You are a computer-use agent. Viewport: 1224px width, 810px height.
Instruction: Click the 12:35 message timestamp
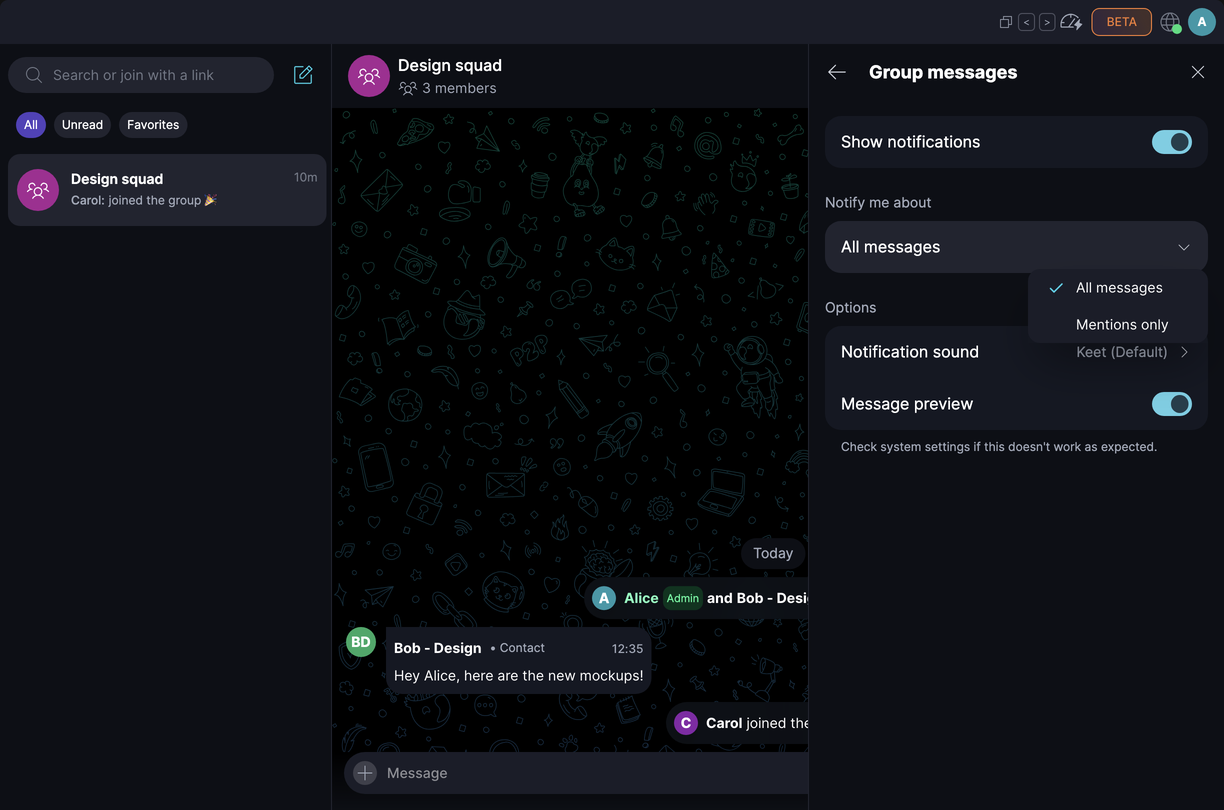tap(627, 648)
